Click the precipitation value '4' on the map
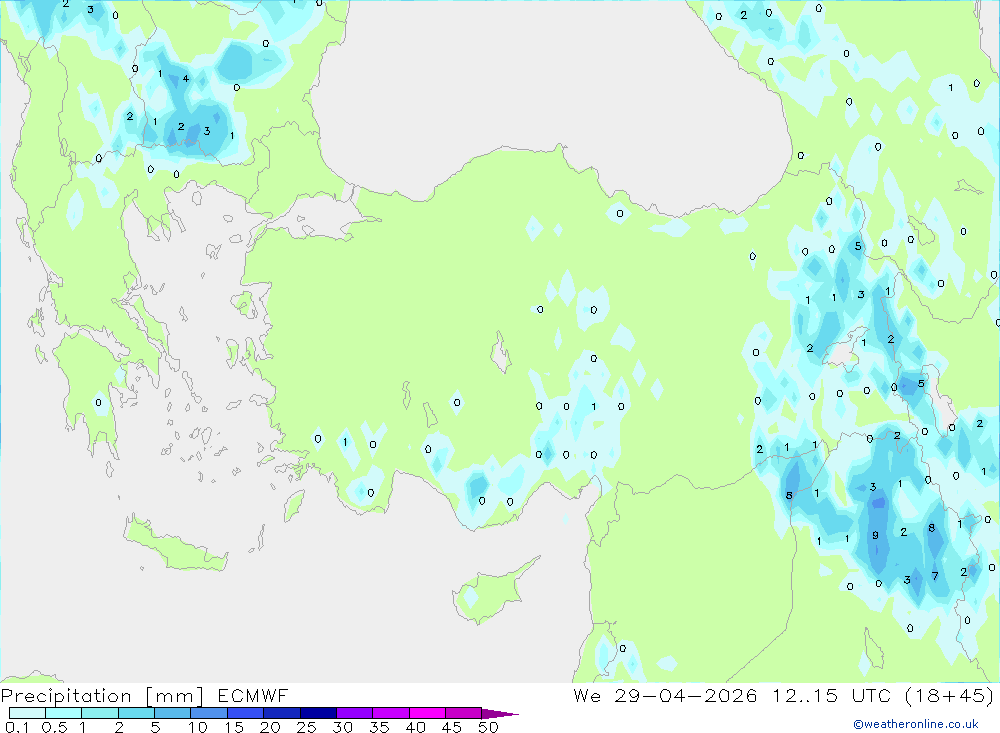 coord(186,78)
